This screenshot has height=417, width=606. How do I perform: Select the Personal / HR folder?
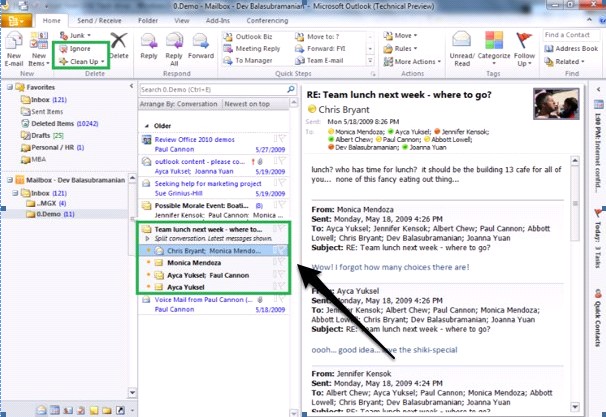(53, 148)
